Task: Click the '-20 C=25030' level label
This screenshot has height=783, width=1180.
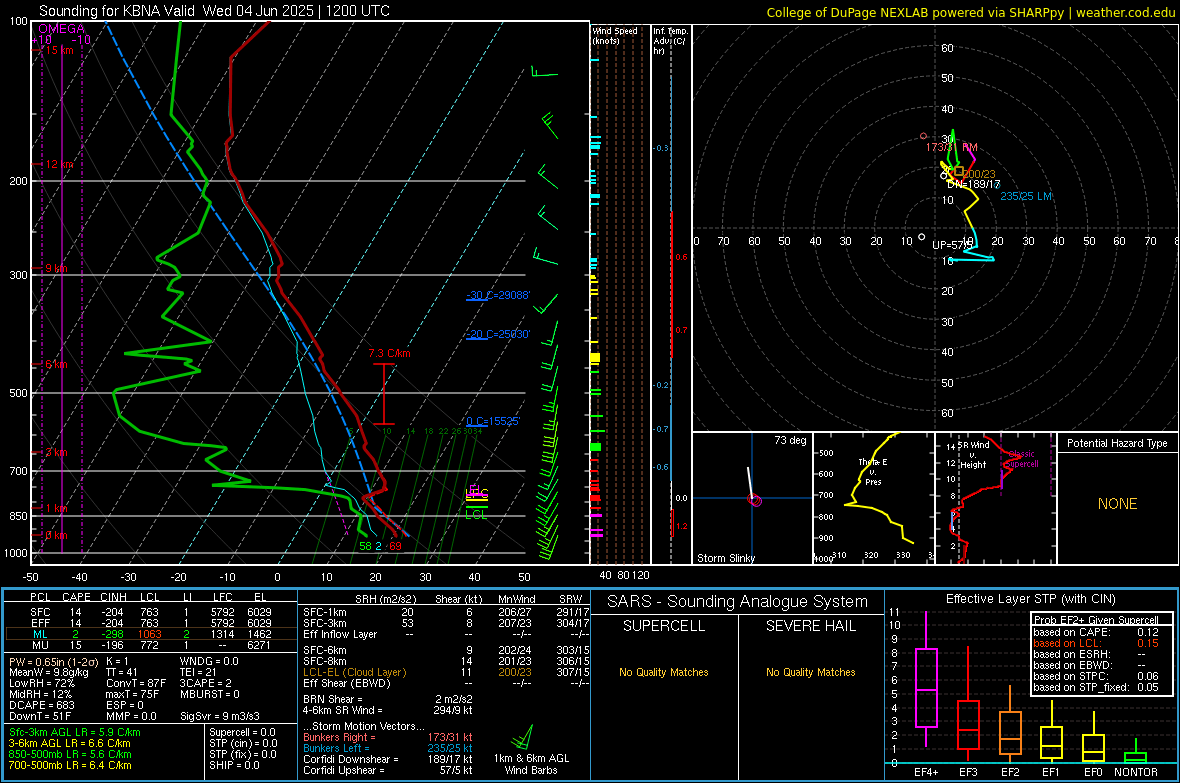Action: pos(497,334)
